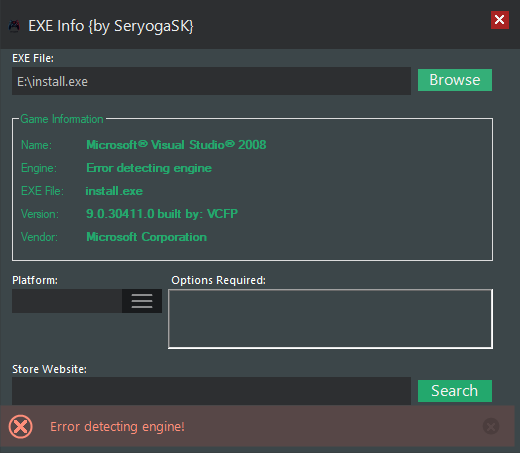The height and width of the screenshot is (453, 520).
Task: Open the Platform dropdown menu button
Action: [142, 301]
